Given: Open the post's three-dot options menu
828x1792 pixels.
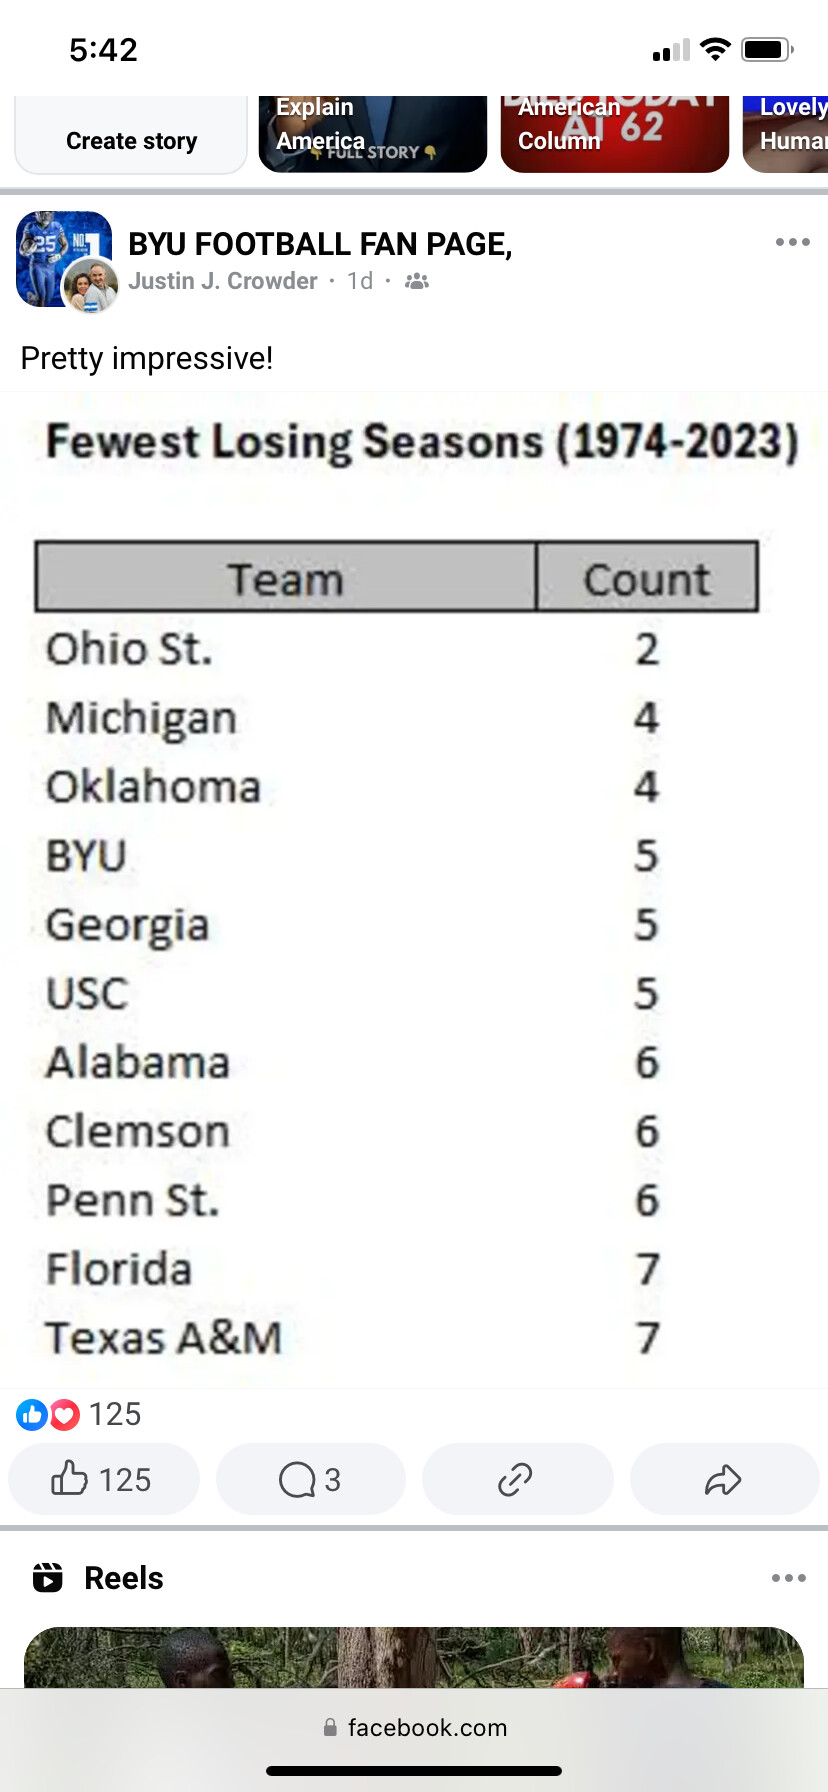Looking at the screenshot, I should pos(792,242).
